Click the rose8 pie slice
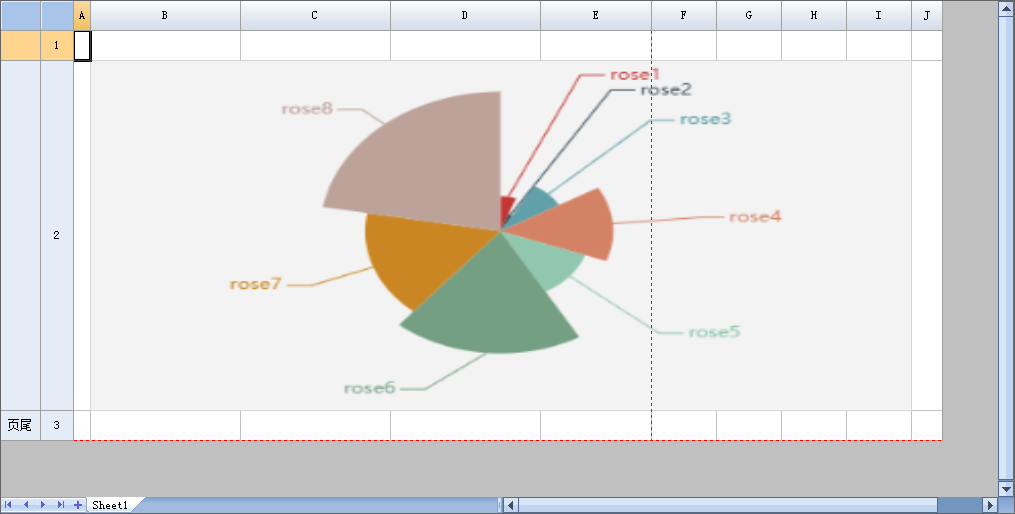The width and height of the screenshot is (1015, 514). 420,160
